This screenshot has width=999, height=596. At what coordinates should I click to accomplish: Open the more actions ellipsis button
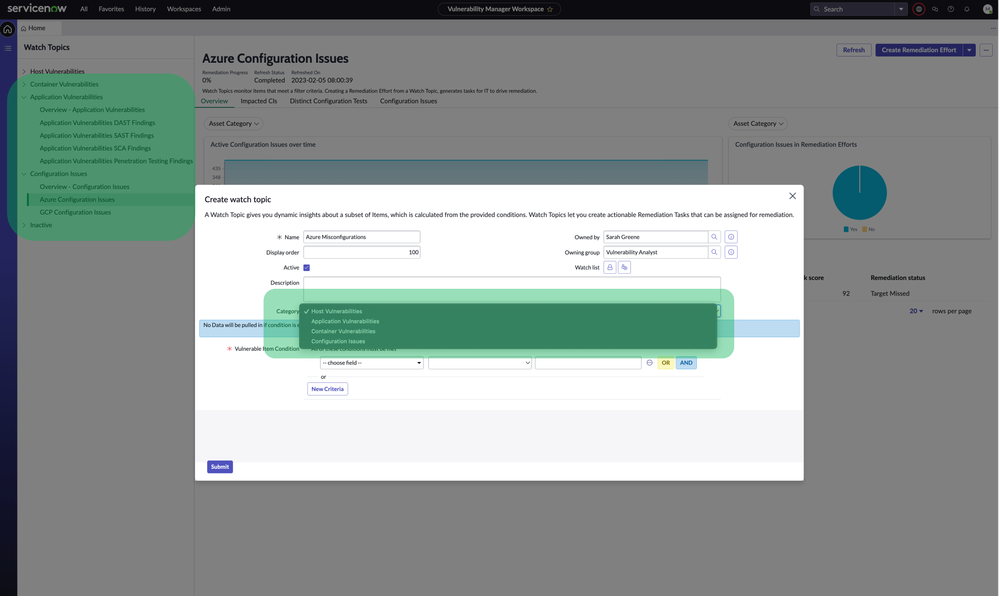986,50
